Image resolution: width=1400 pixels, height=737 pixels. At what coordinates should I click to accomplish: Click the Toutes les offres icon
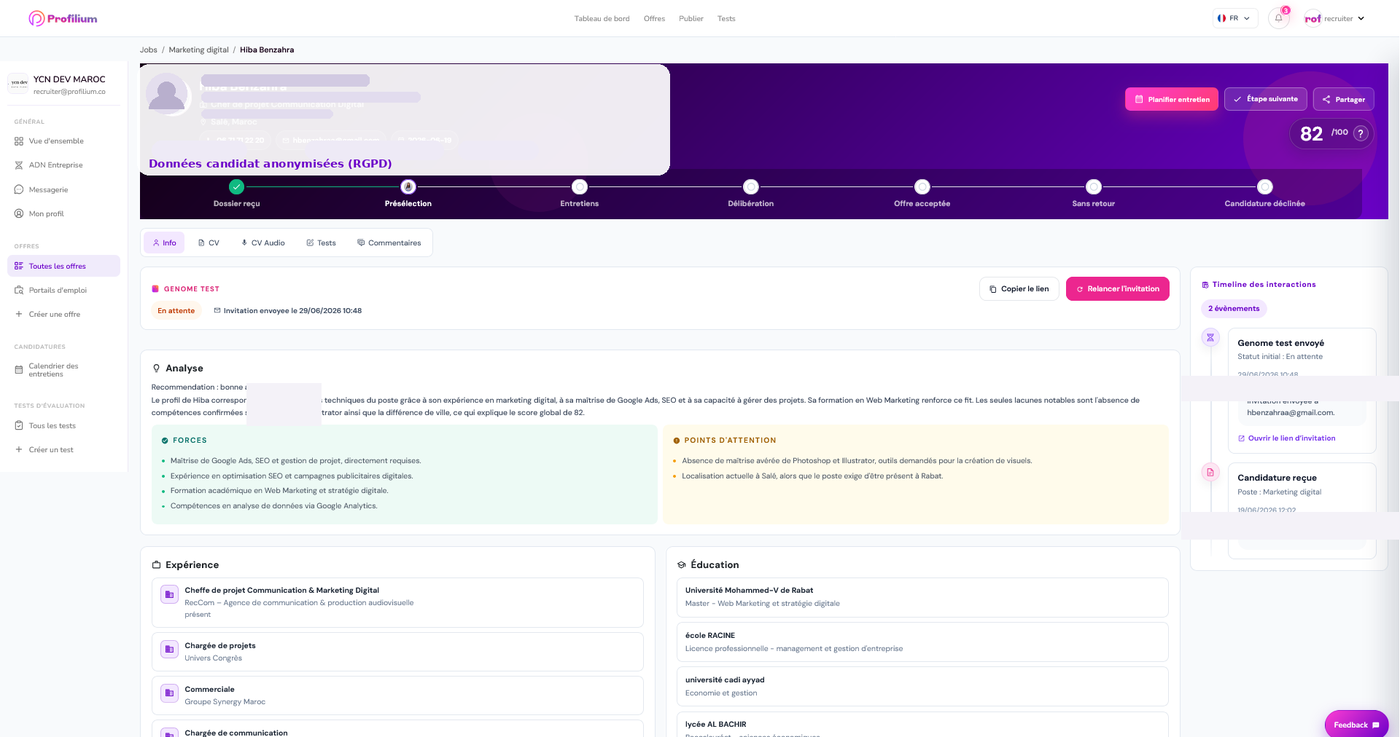point(19,266)
